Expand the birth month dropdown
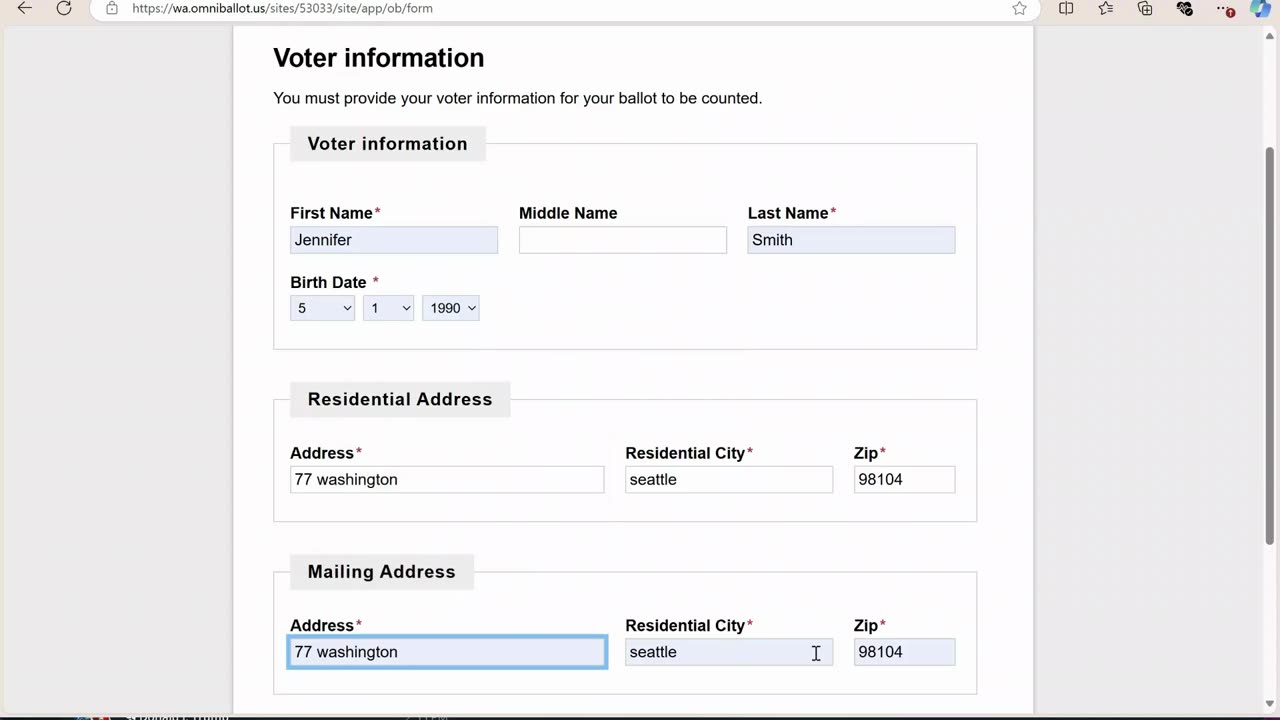The width and height of the screenshot is (1280, 720). [x=322, y=308]
